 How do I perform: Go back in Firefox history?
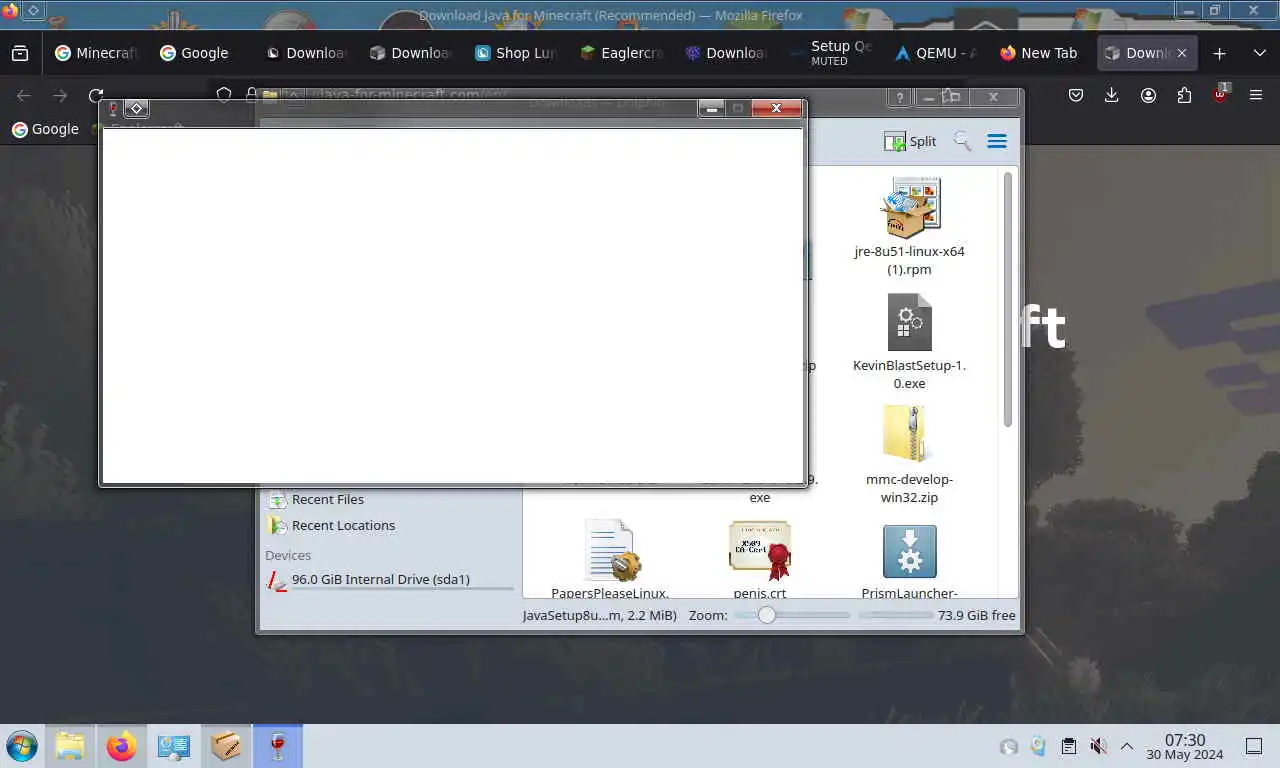(24, 96)
